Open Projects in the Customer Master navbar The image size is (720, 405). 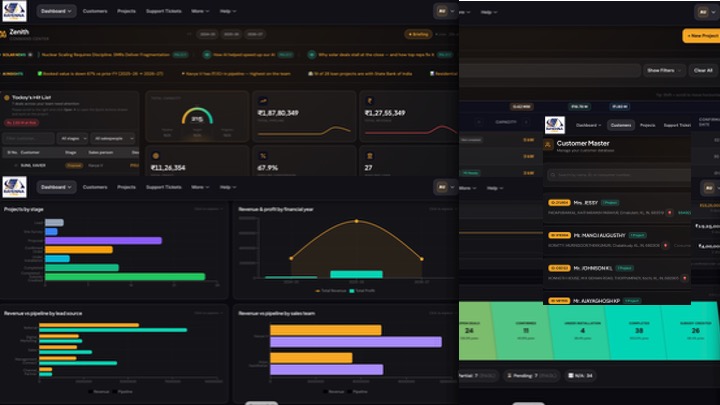click(647, 125)
